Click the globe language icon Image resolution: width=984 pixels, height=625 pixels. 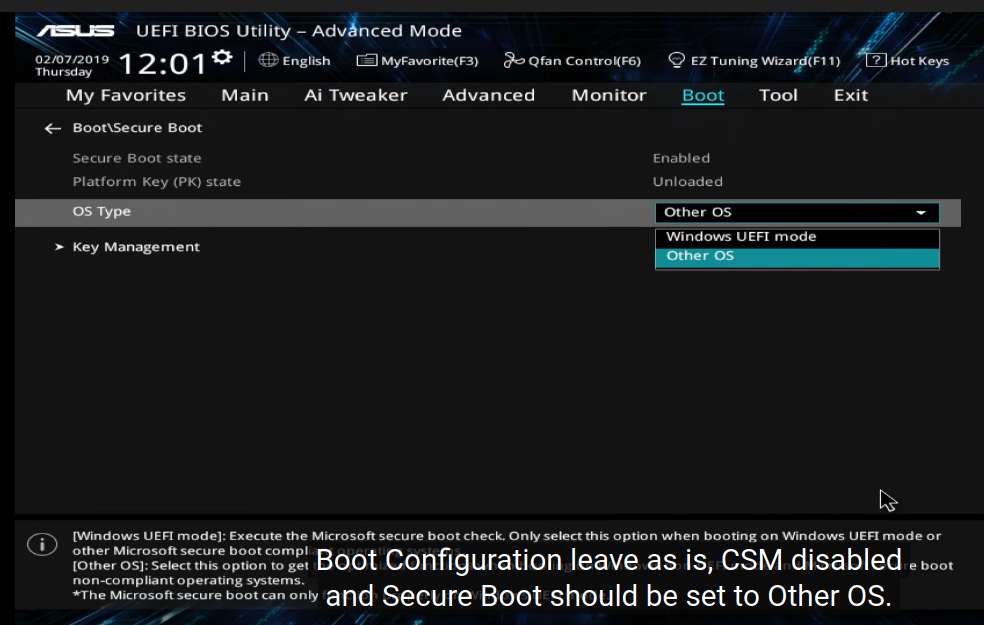(x=268, y=60)
